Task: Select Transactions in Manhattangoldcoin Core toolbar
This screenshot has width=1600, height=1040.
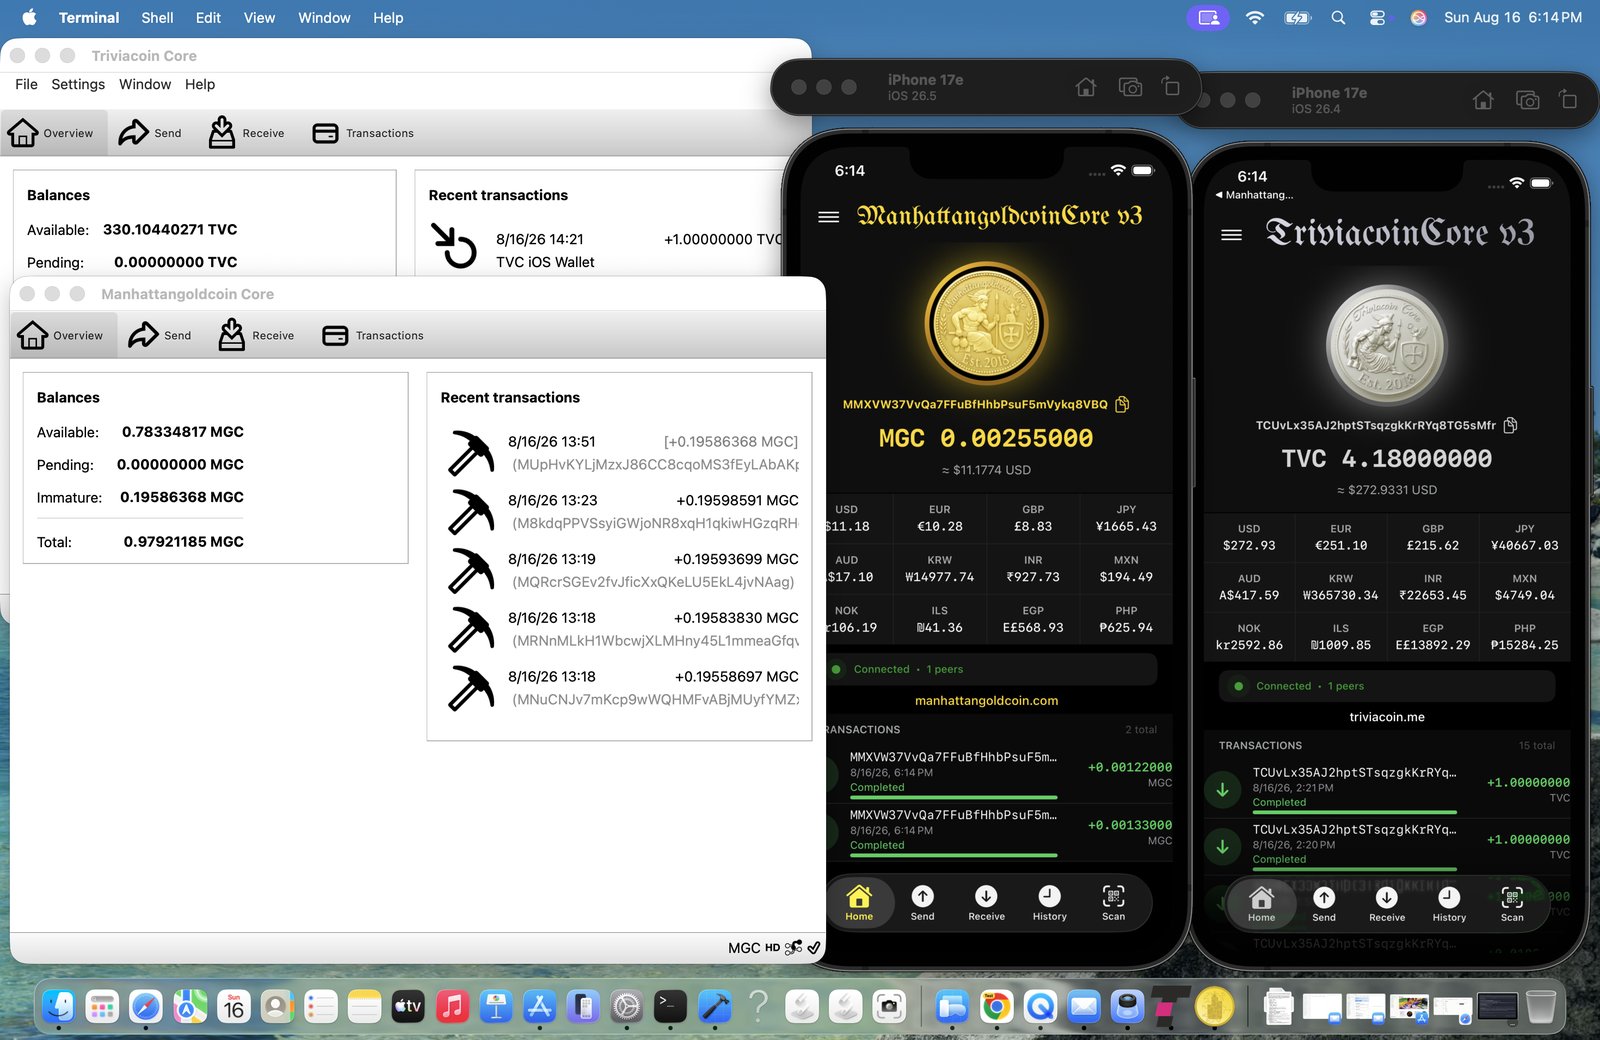Action: [x=373, y=335]
